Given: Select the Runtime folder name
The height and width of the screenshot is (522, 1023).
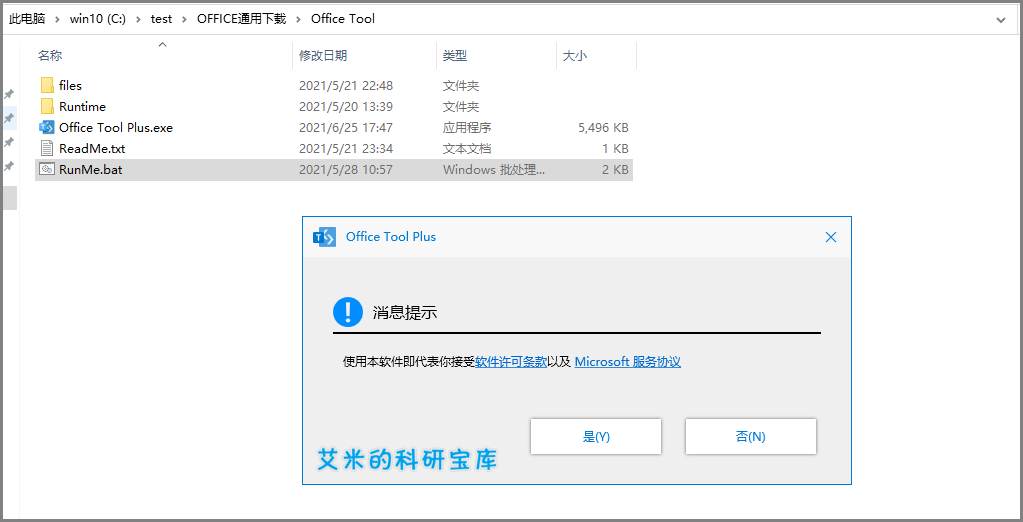Looking at the screenshot, I should click(82, 106).
